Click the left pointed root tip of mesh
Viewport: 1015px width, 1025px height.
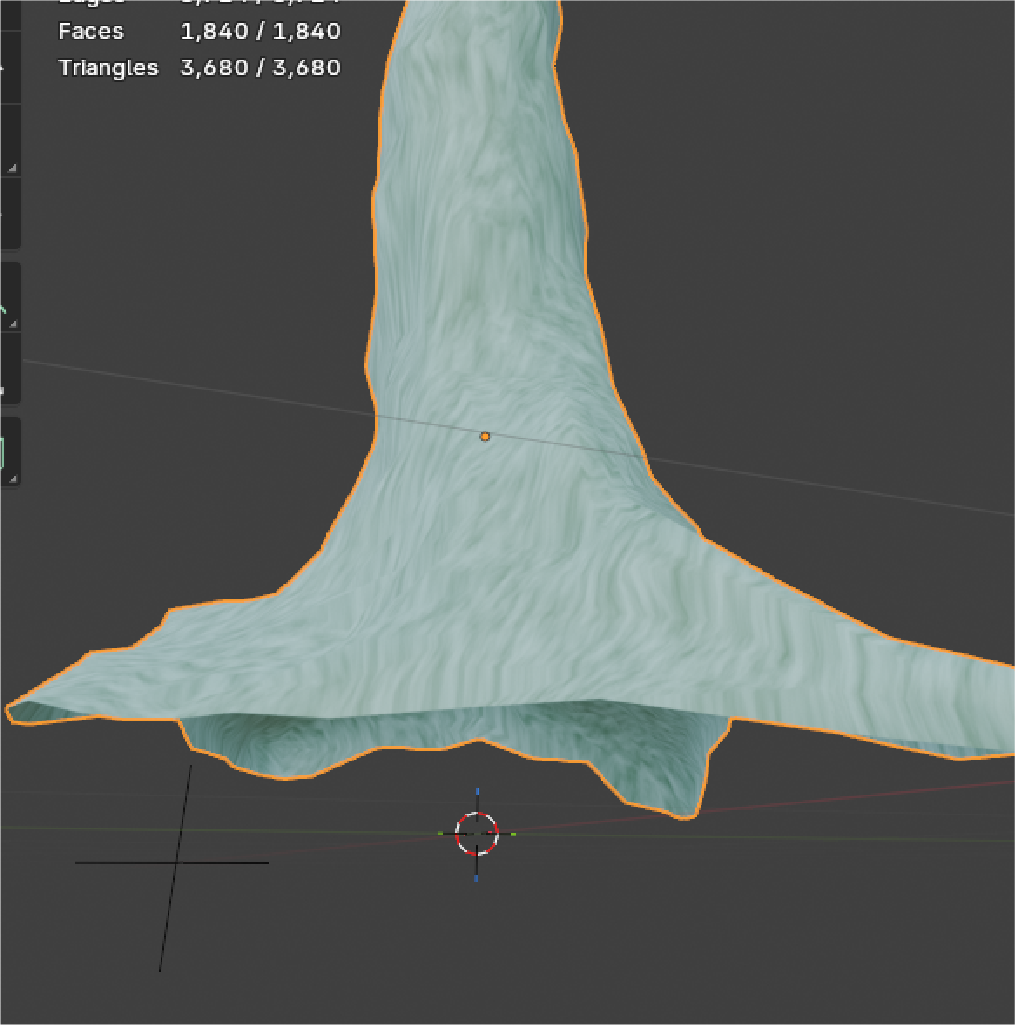pos(18,710)
